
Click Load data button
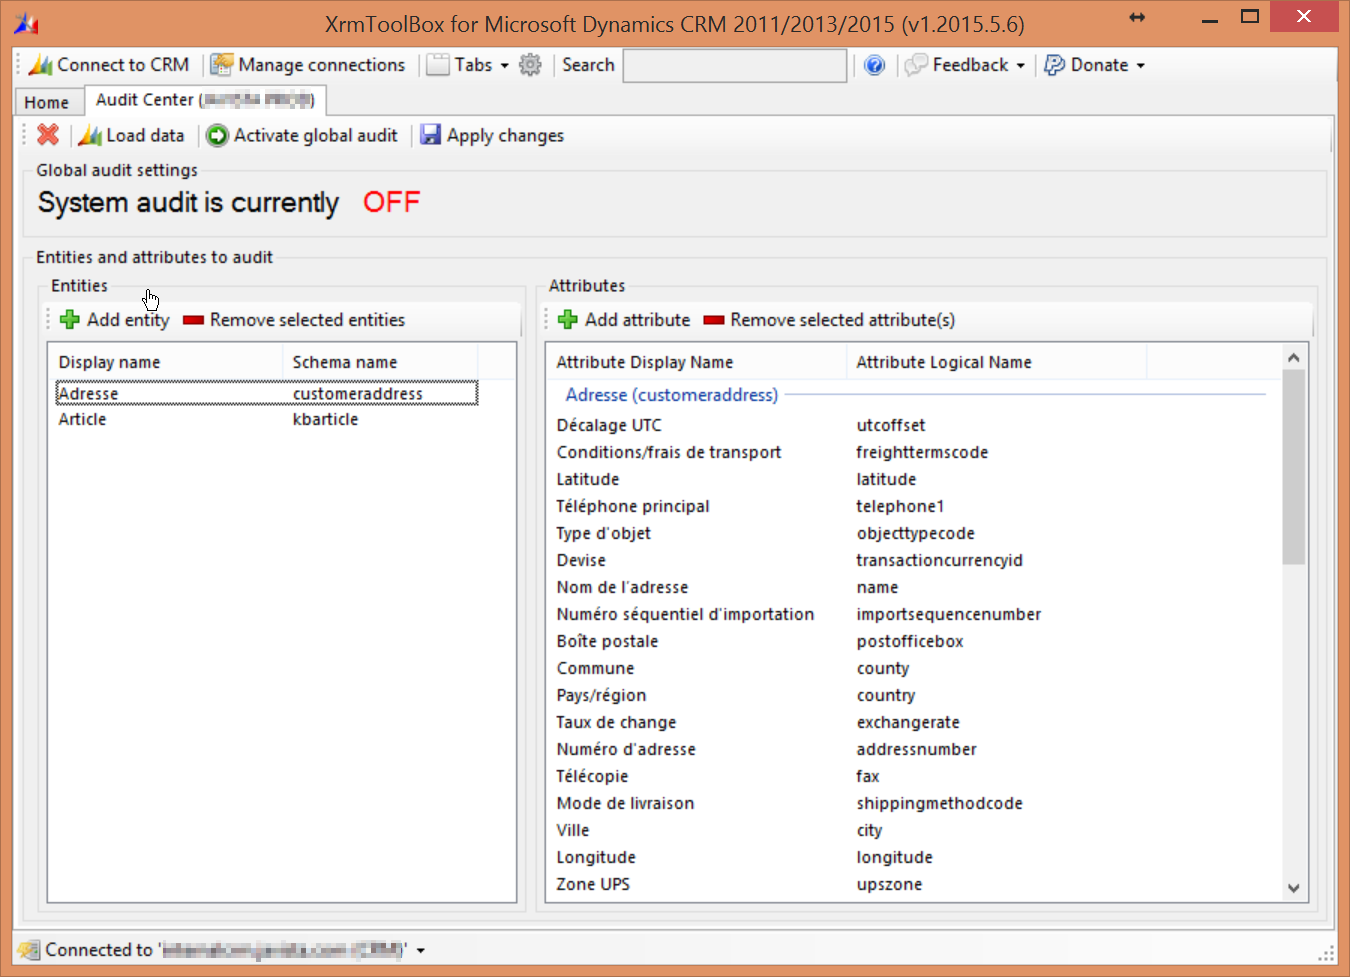[x=132, y=135]
